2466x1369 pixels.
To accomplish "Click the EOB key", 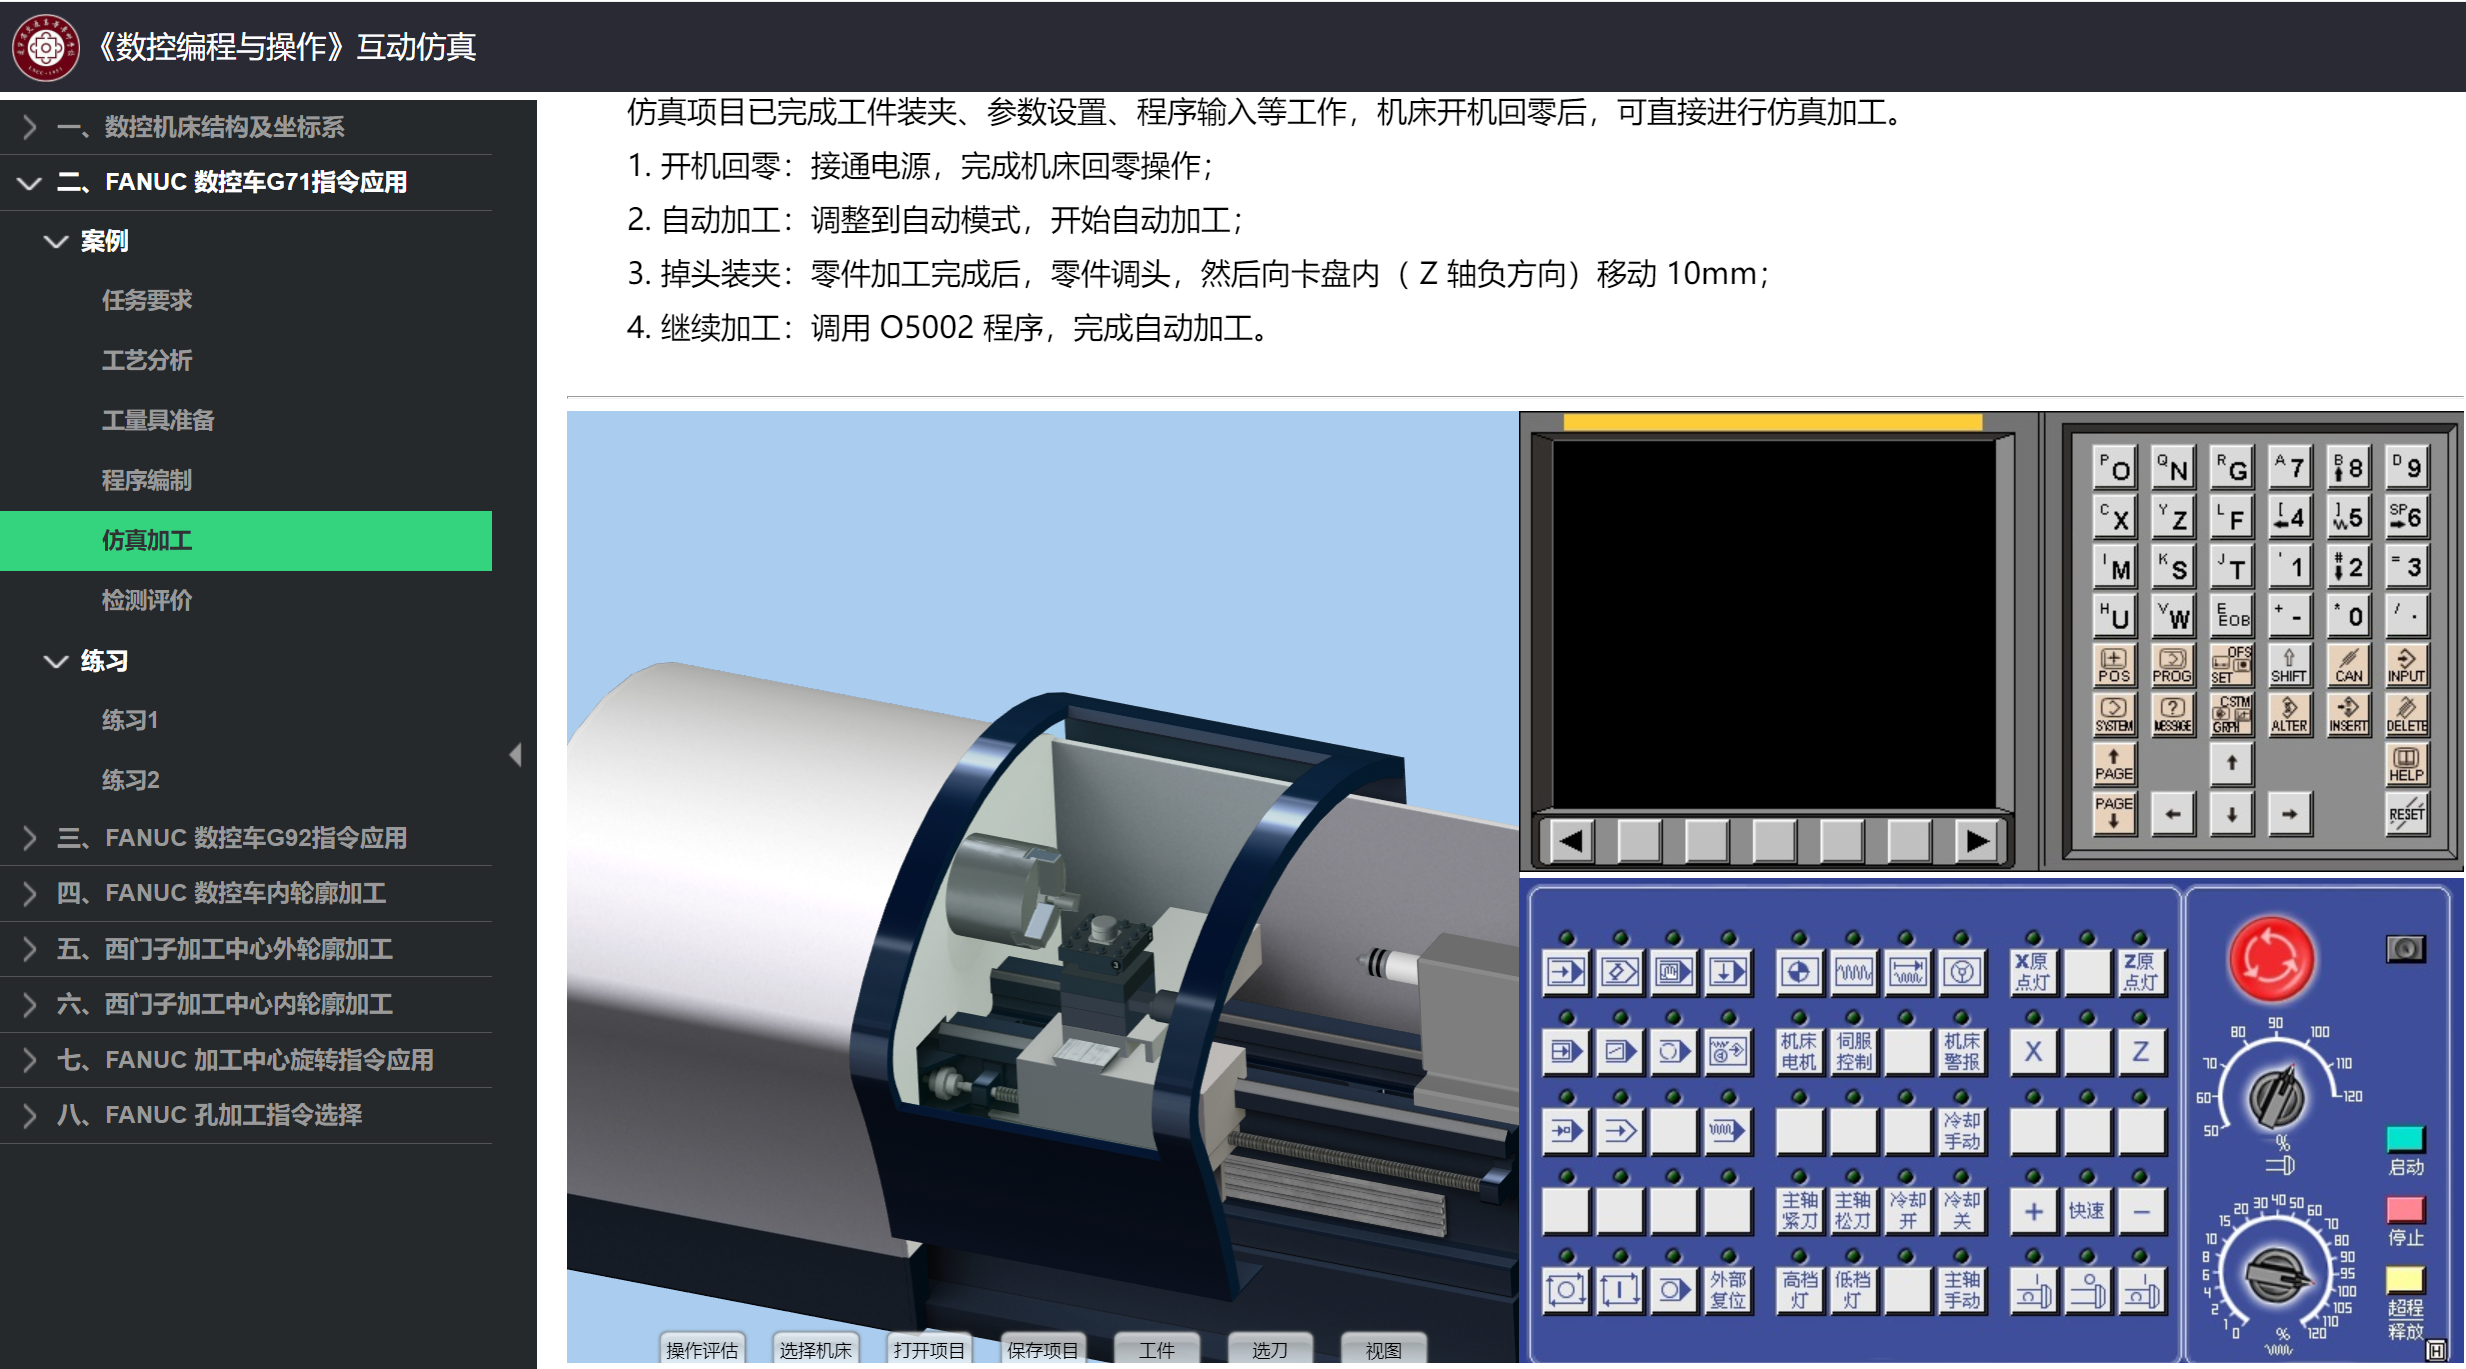I will point(2231,616).
